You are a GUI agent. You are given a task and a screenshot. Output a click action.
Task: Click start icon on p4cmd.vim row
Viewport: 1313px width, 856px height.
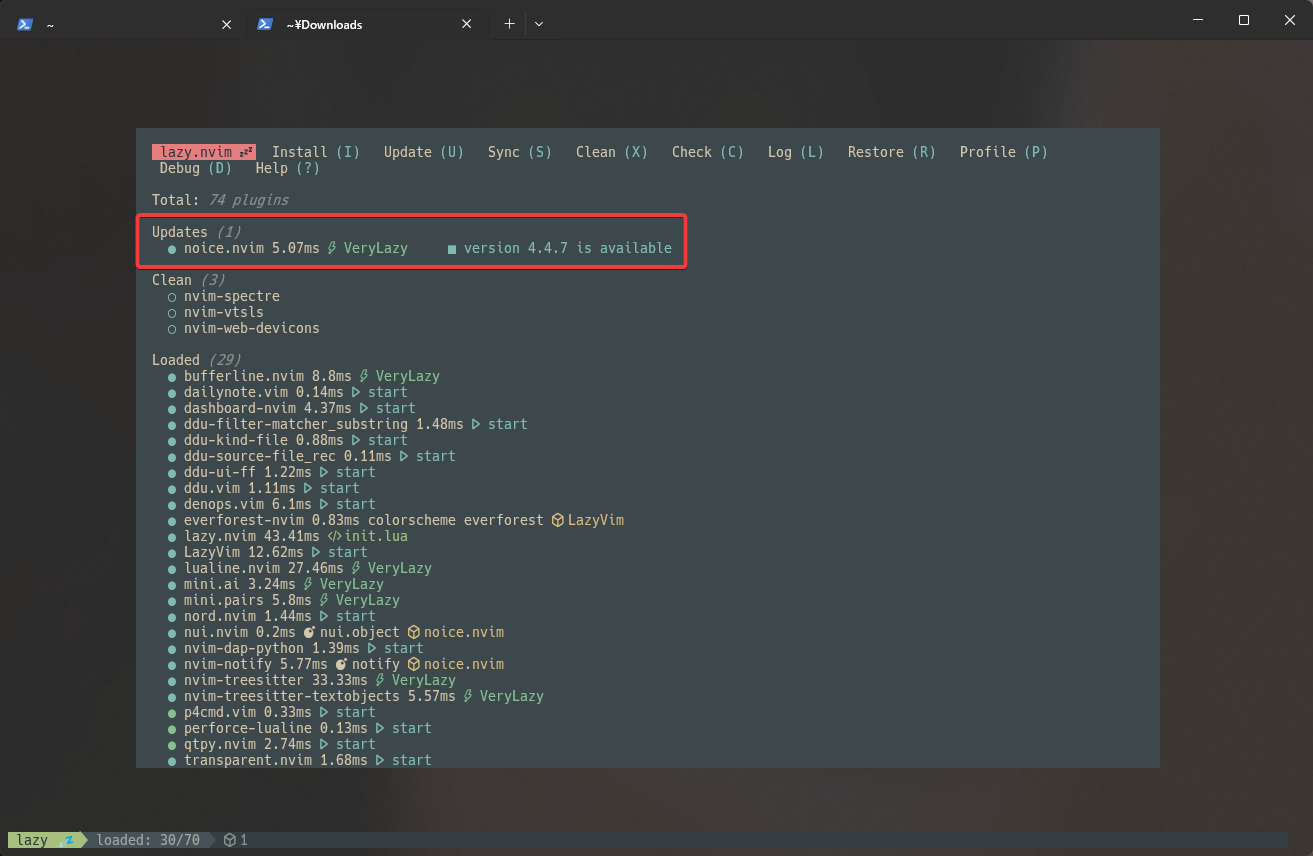pyautogui.click(x=324, y=712)
